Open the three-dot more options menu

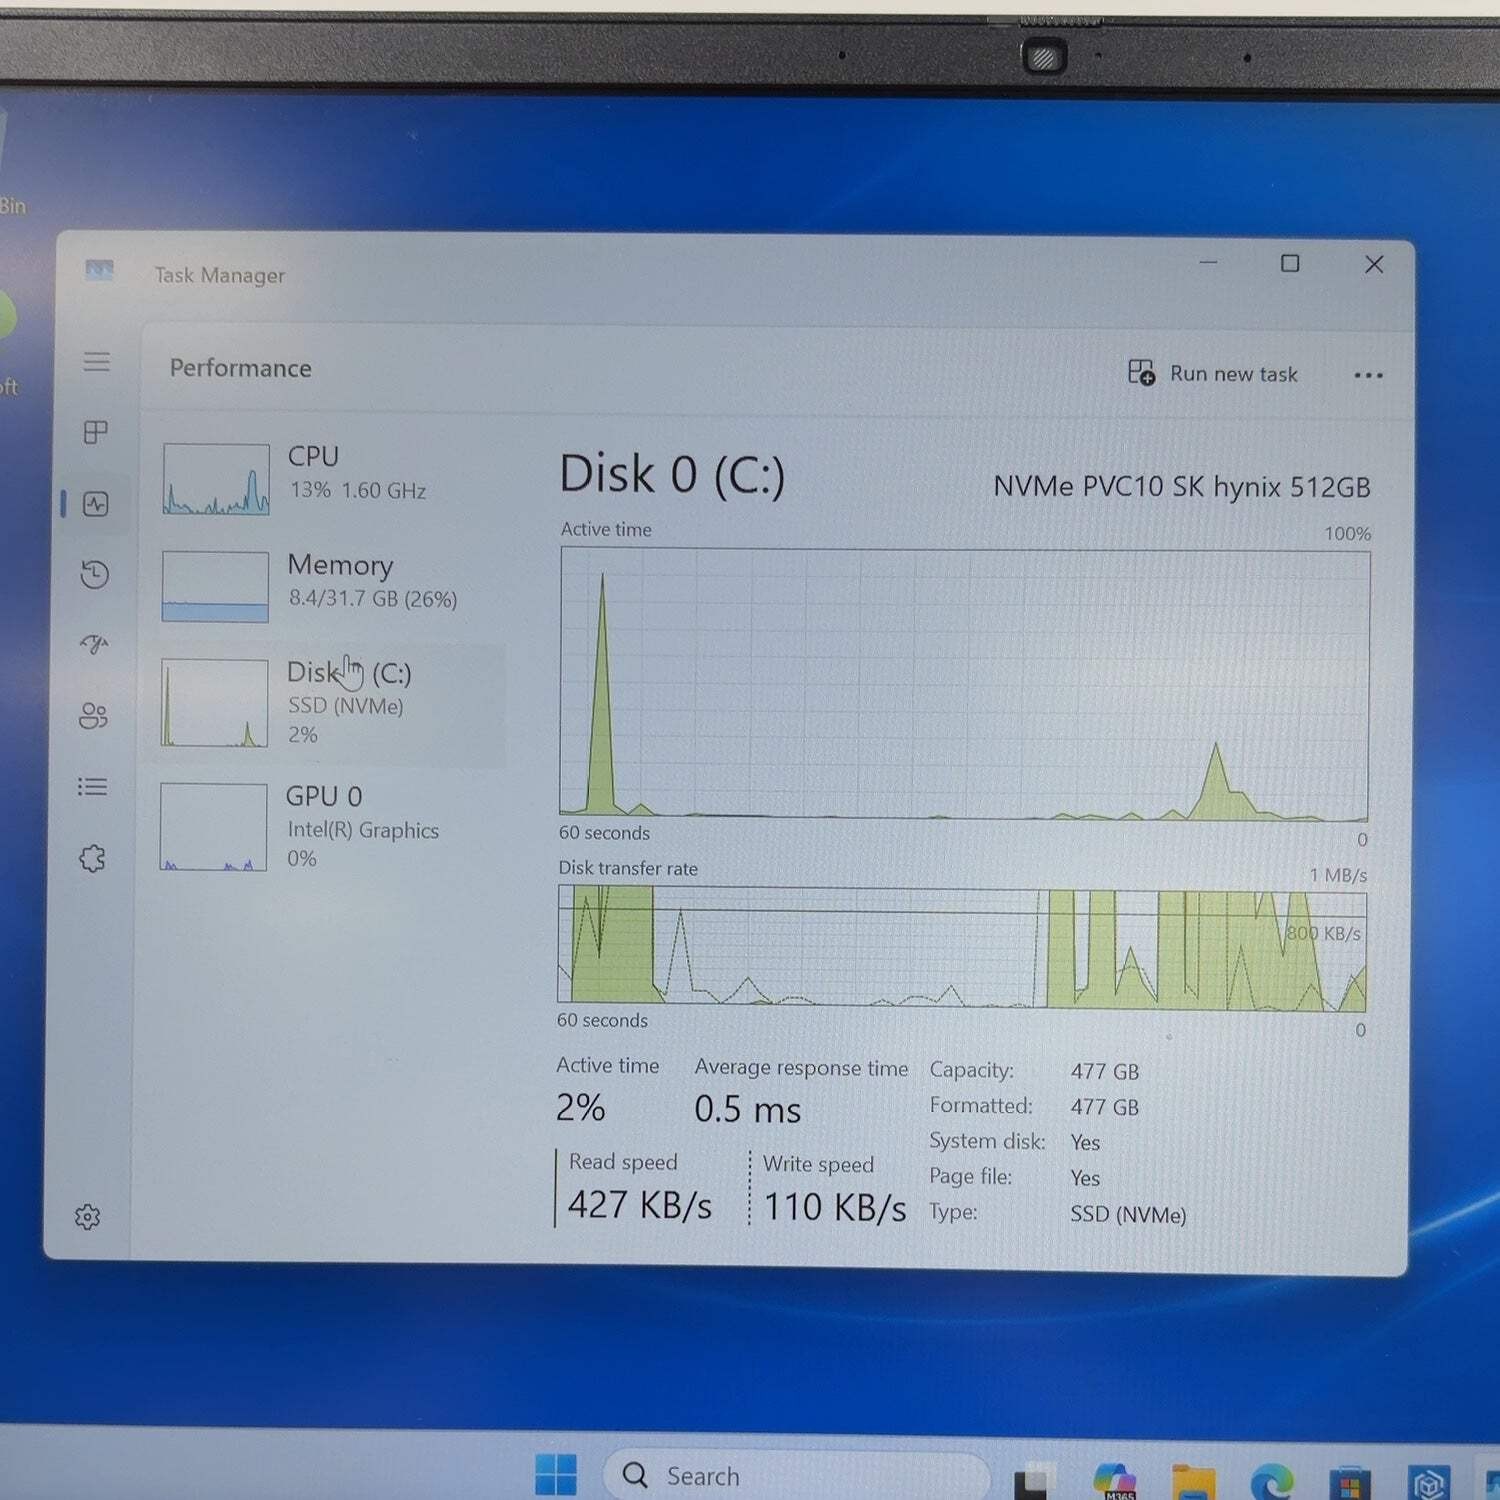tap(1368, 375)
